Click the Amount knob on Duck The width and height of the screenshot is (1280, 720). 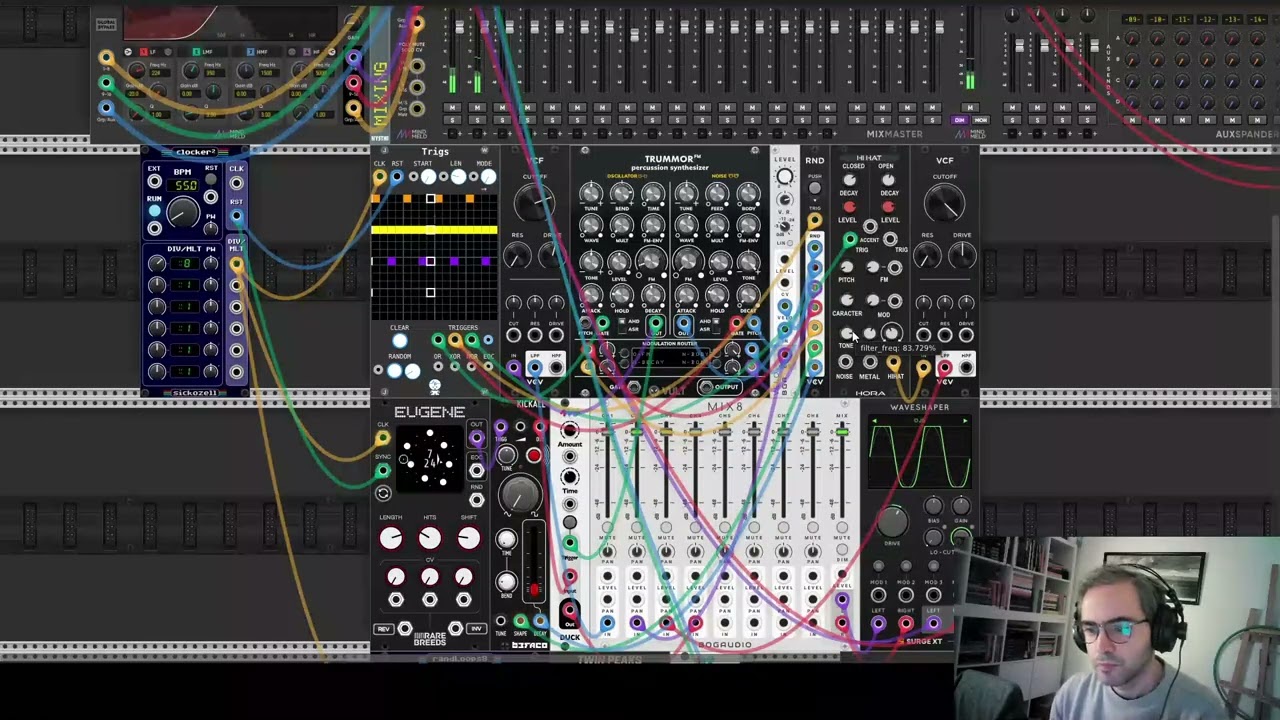click(569, 430)
